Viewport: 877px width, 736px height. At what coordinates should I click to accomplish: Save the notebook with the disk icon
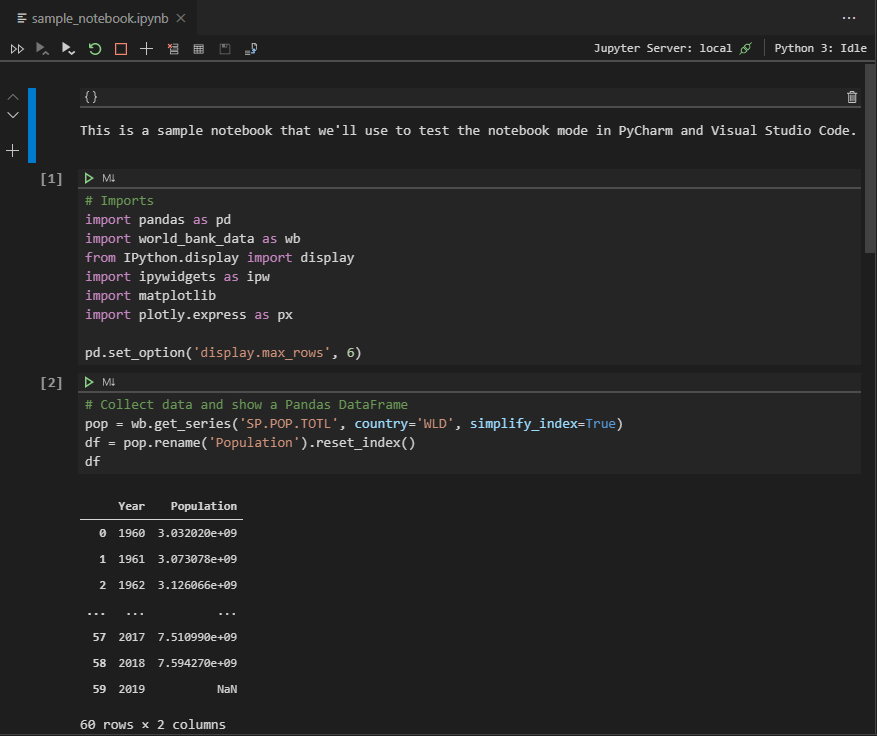(x=225, y=48)
